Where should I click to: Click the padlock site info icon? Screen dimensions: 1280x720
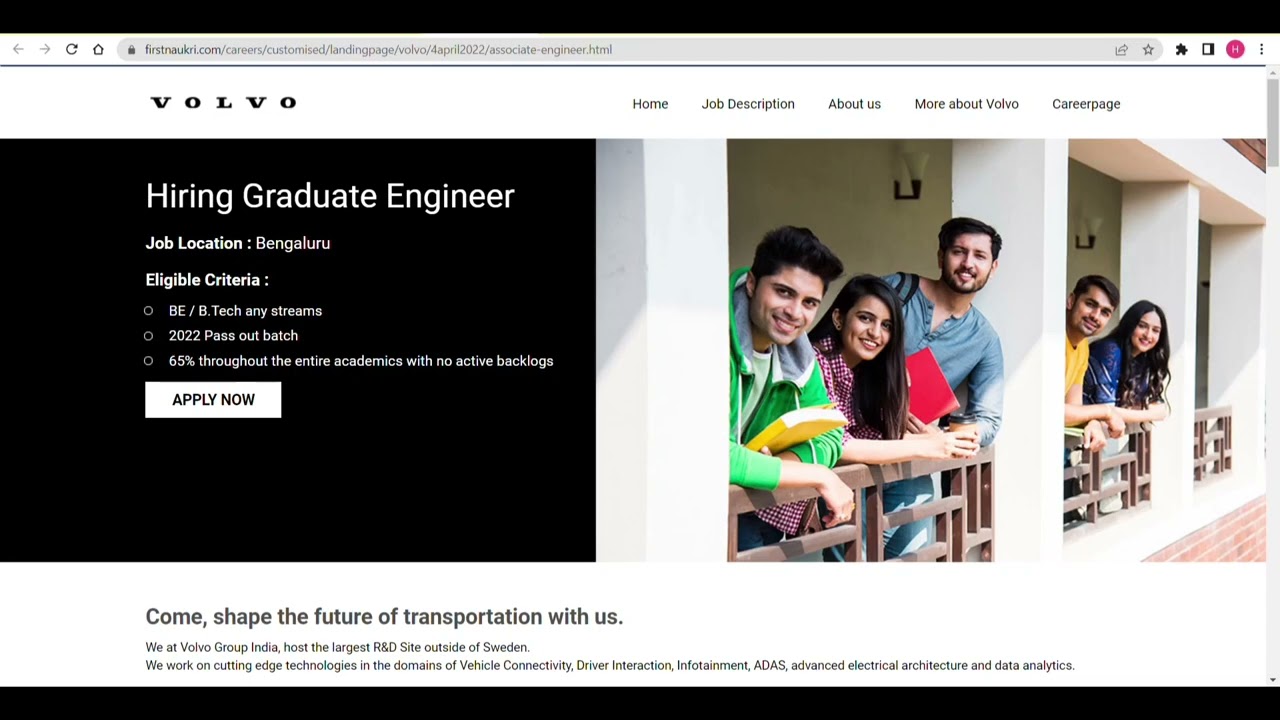click(x=131, y=49)
